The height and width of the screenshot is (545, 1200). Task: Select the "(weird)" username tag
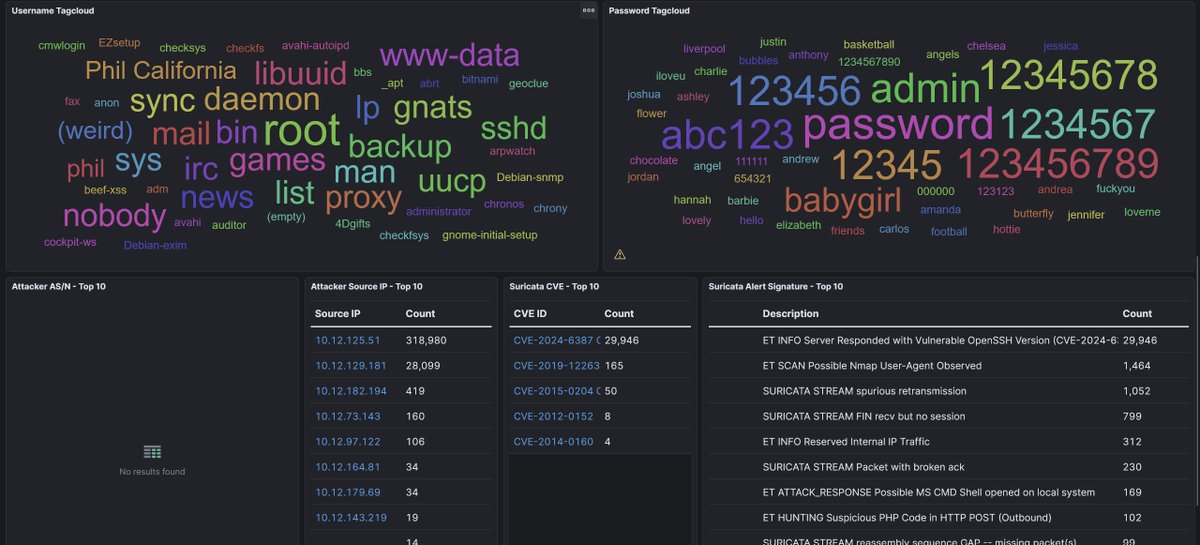click(95, 131)
